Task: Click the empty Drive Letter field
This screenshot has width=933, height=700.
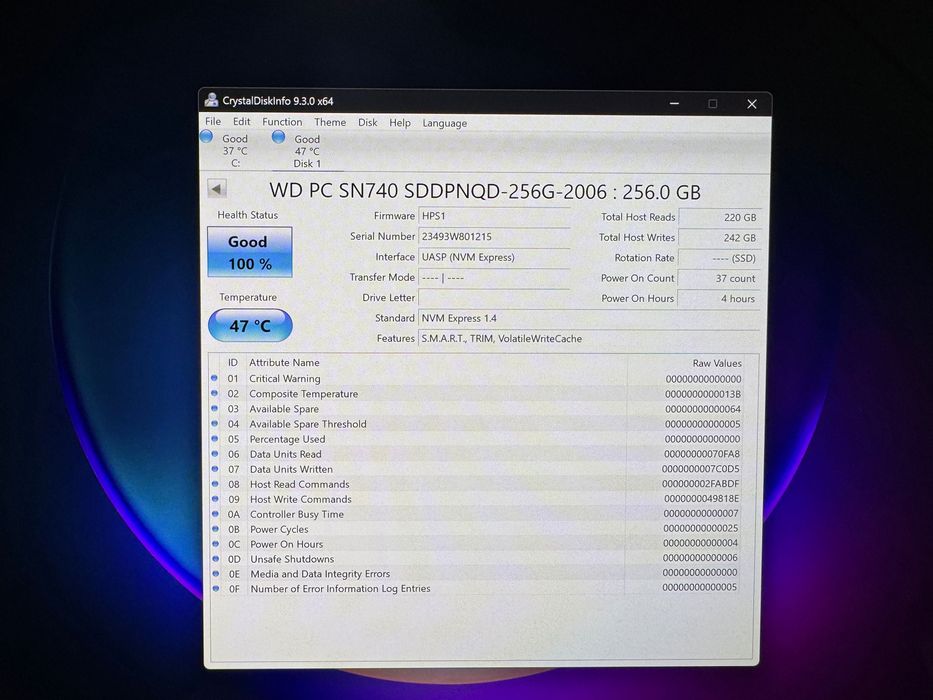Action: click(494, 298)
